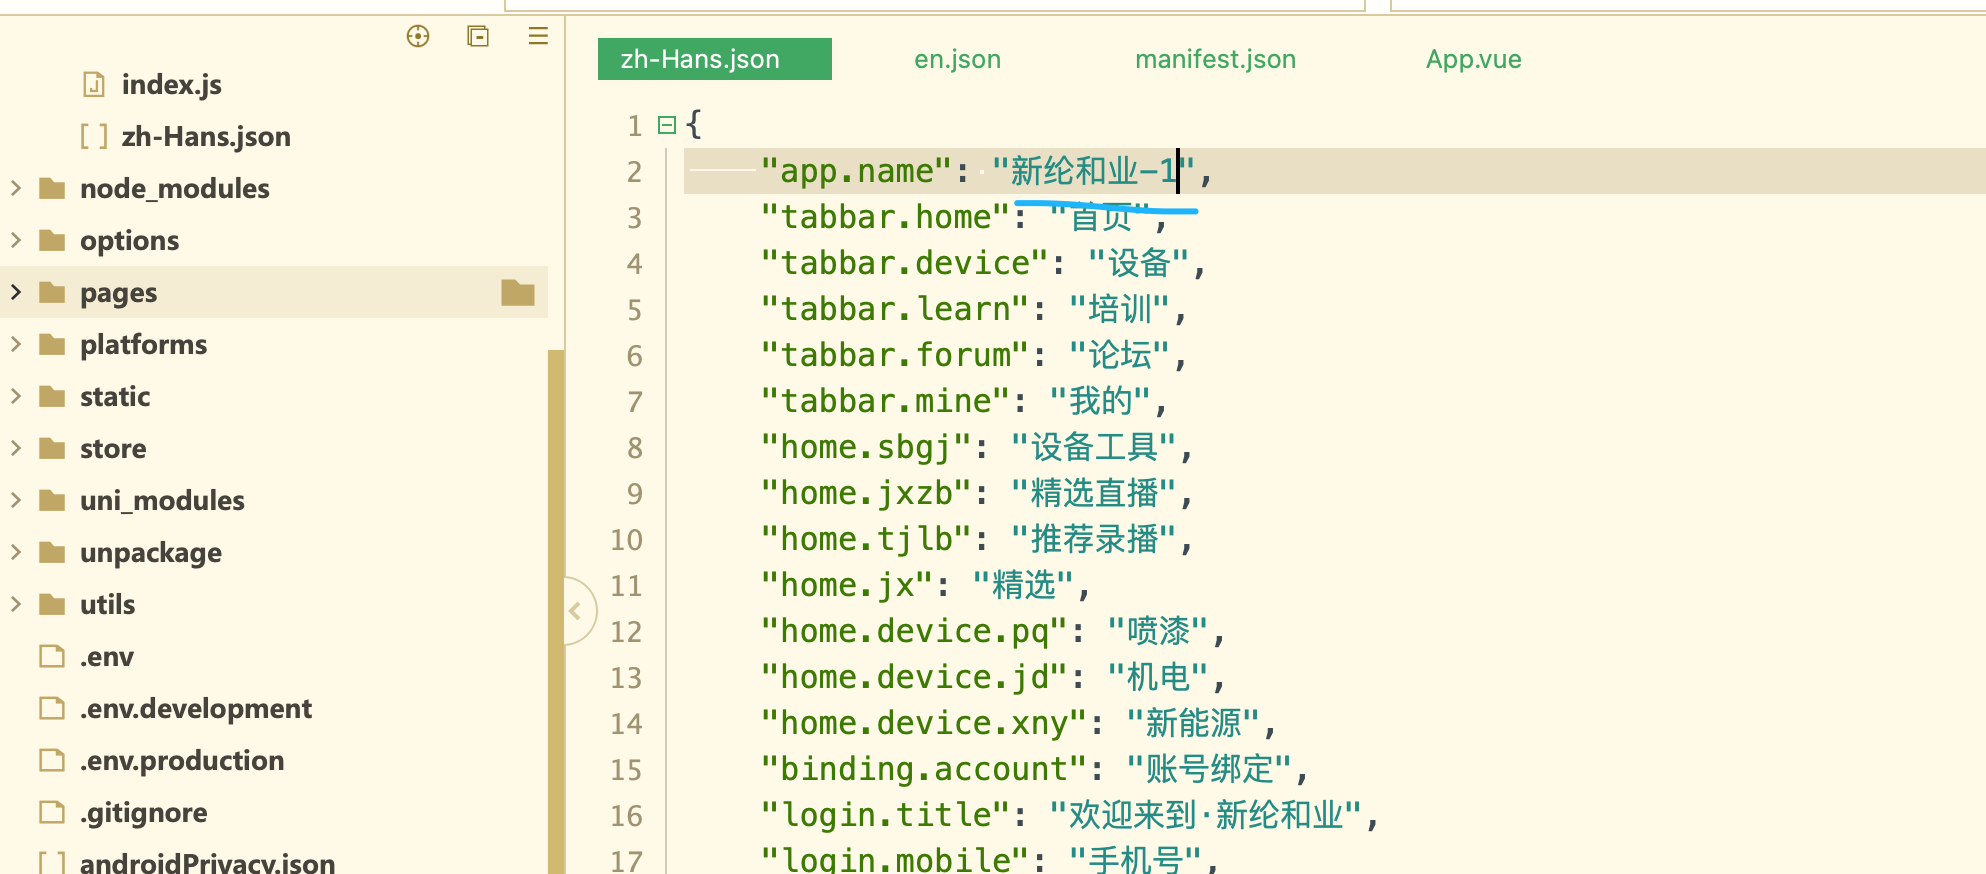
Task: Click the locate current file target icon
Action: (418, 37)
